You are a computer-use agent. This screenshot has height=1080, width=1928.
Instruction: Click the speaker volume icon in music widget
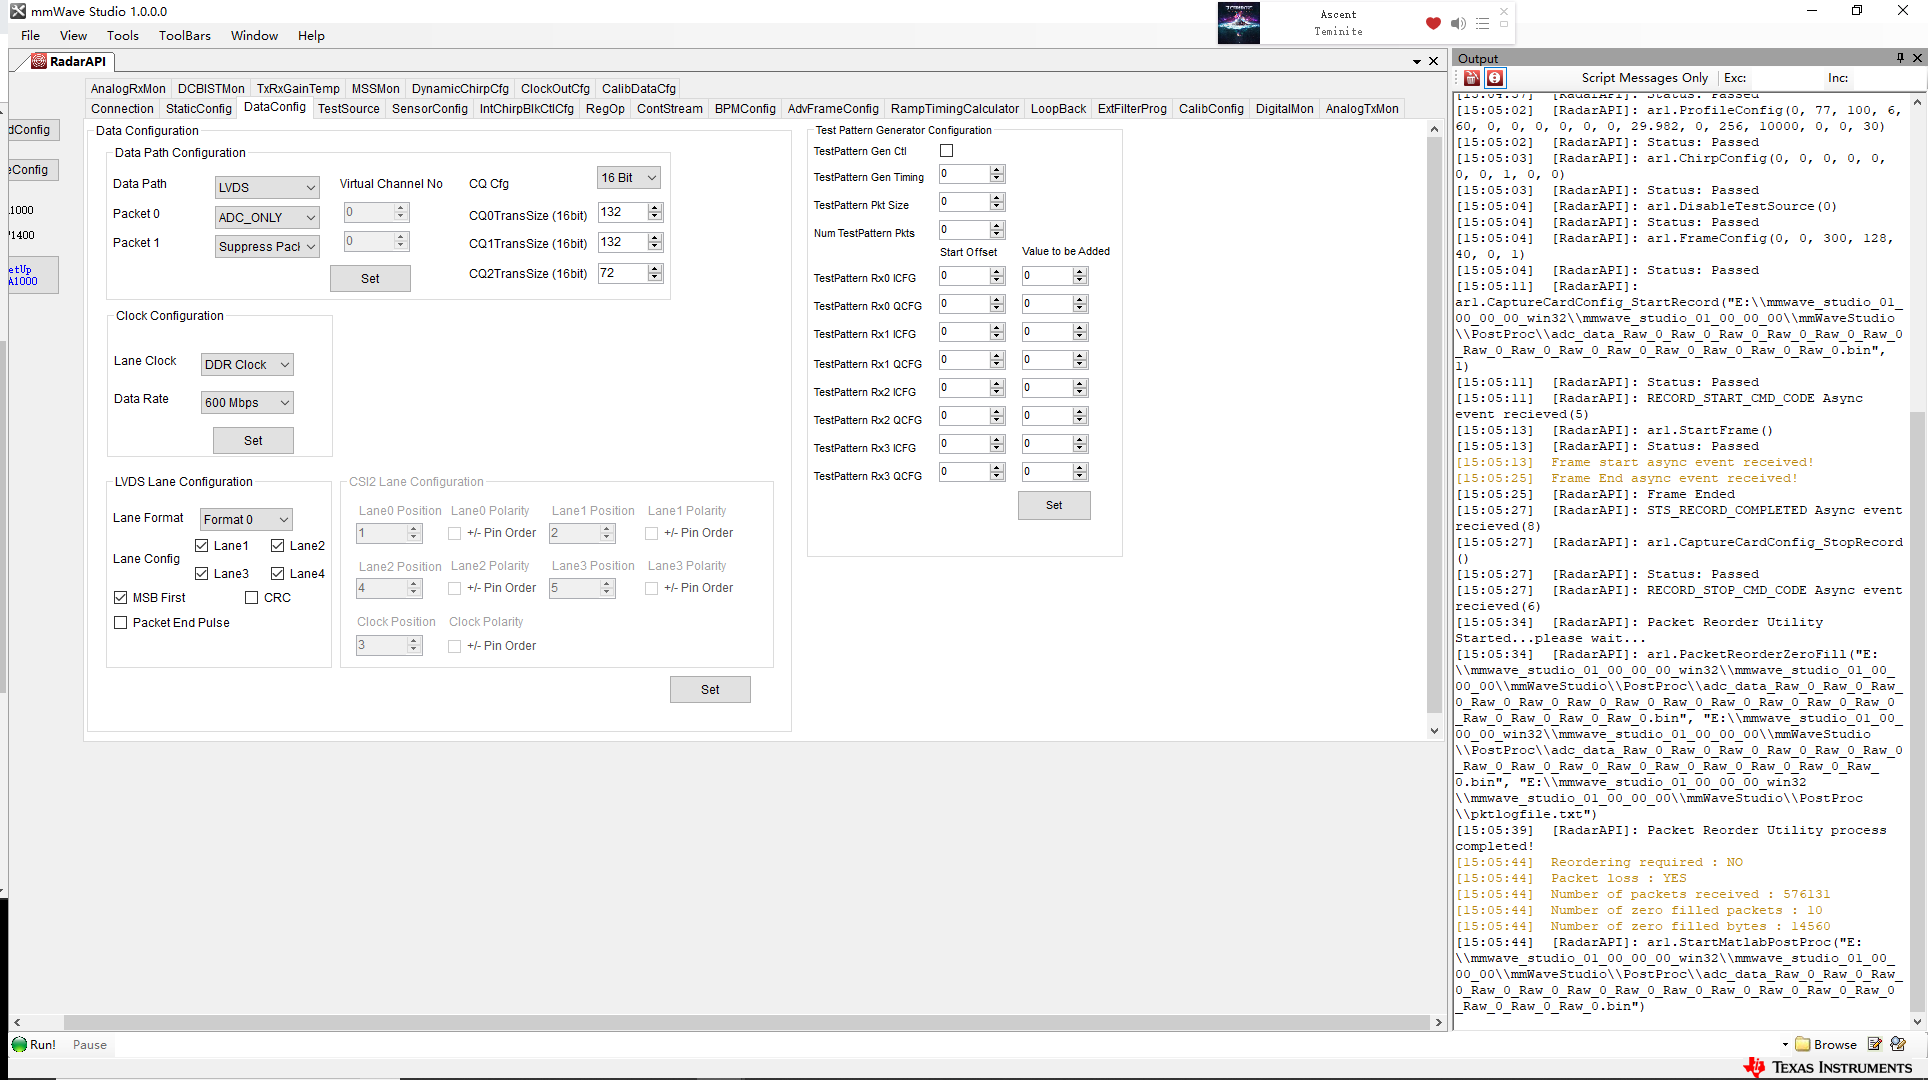(1458, 23)
